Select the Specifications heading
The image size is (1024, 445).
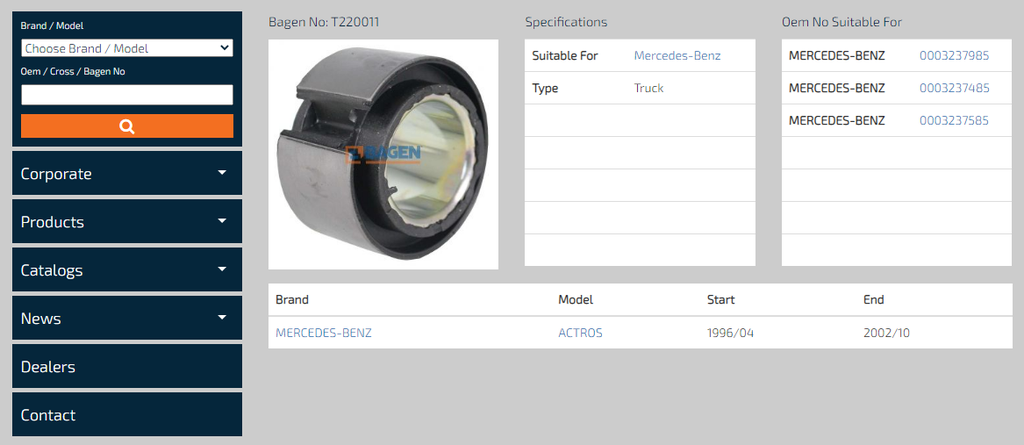[x=566, y=22]
